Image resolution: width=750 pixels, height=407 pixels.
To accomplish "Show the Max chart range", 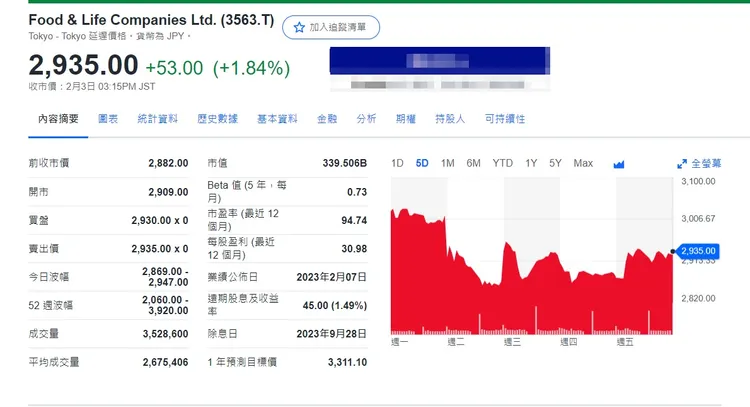I will (x=583, y=163).
